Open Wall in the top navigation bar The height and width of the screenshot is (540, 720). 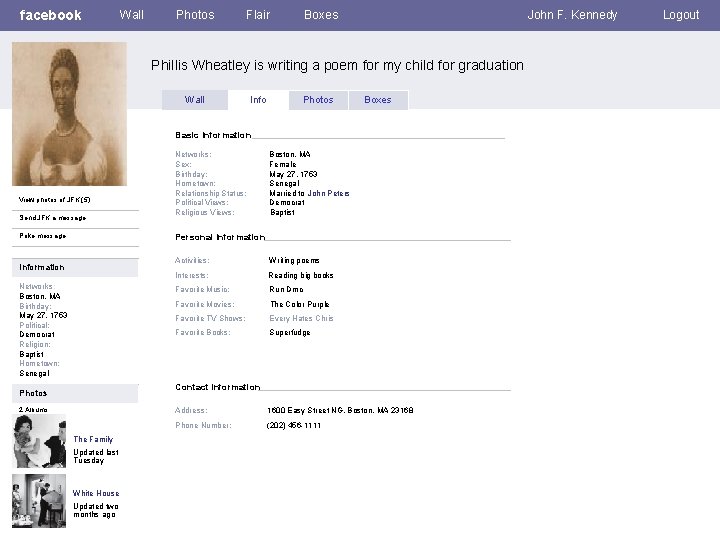[x=131, y=15]
